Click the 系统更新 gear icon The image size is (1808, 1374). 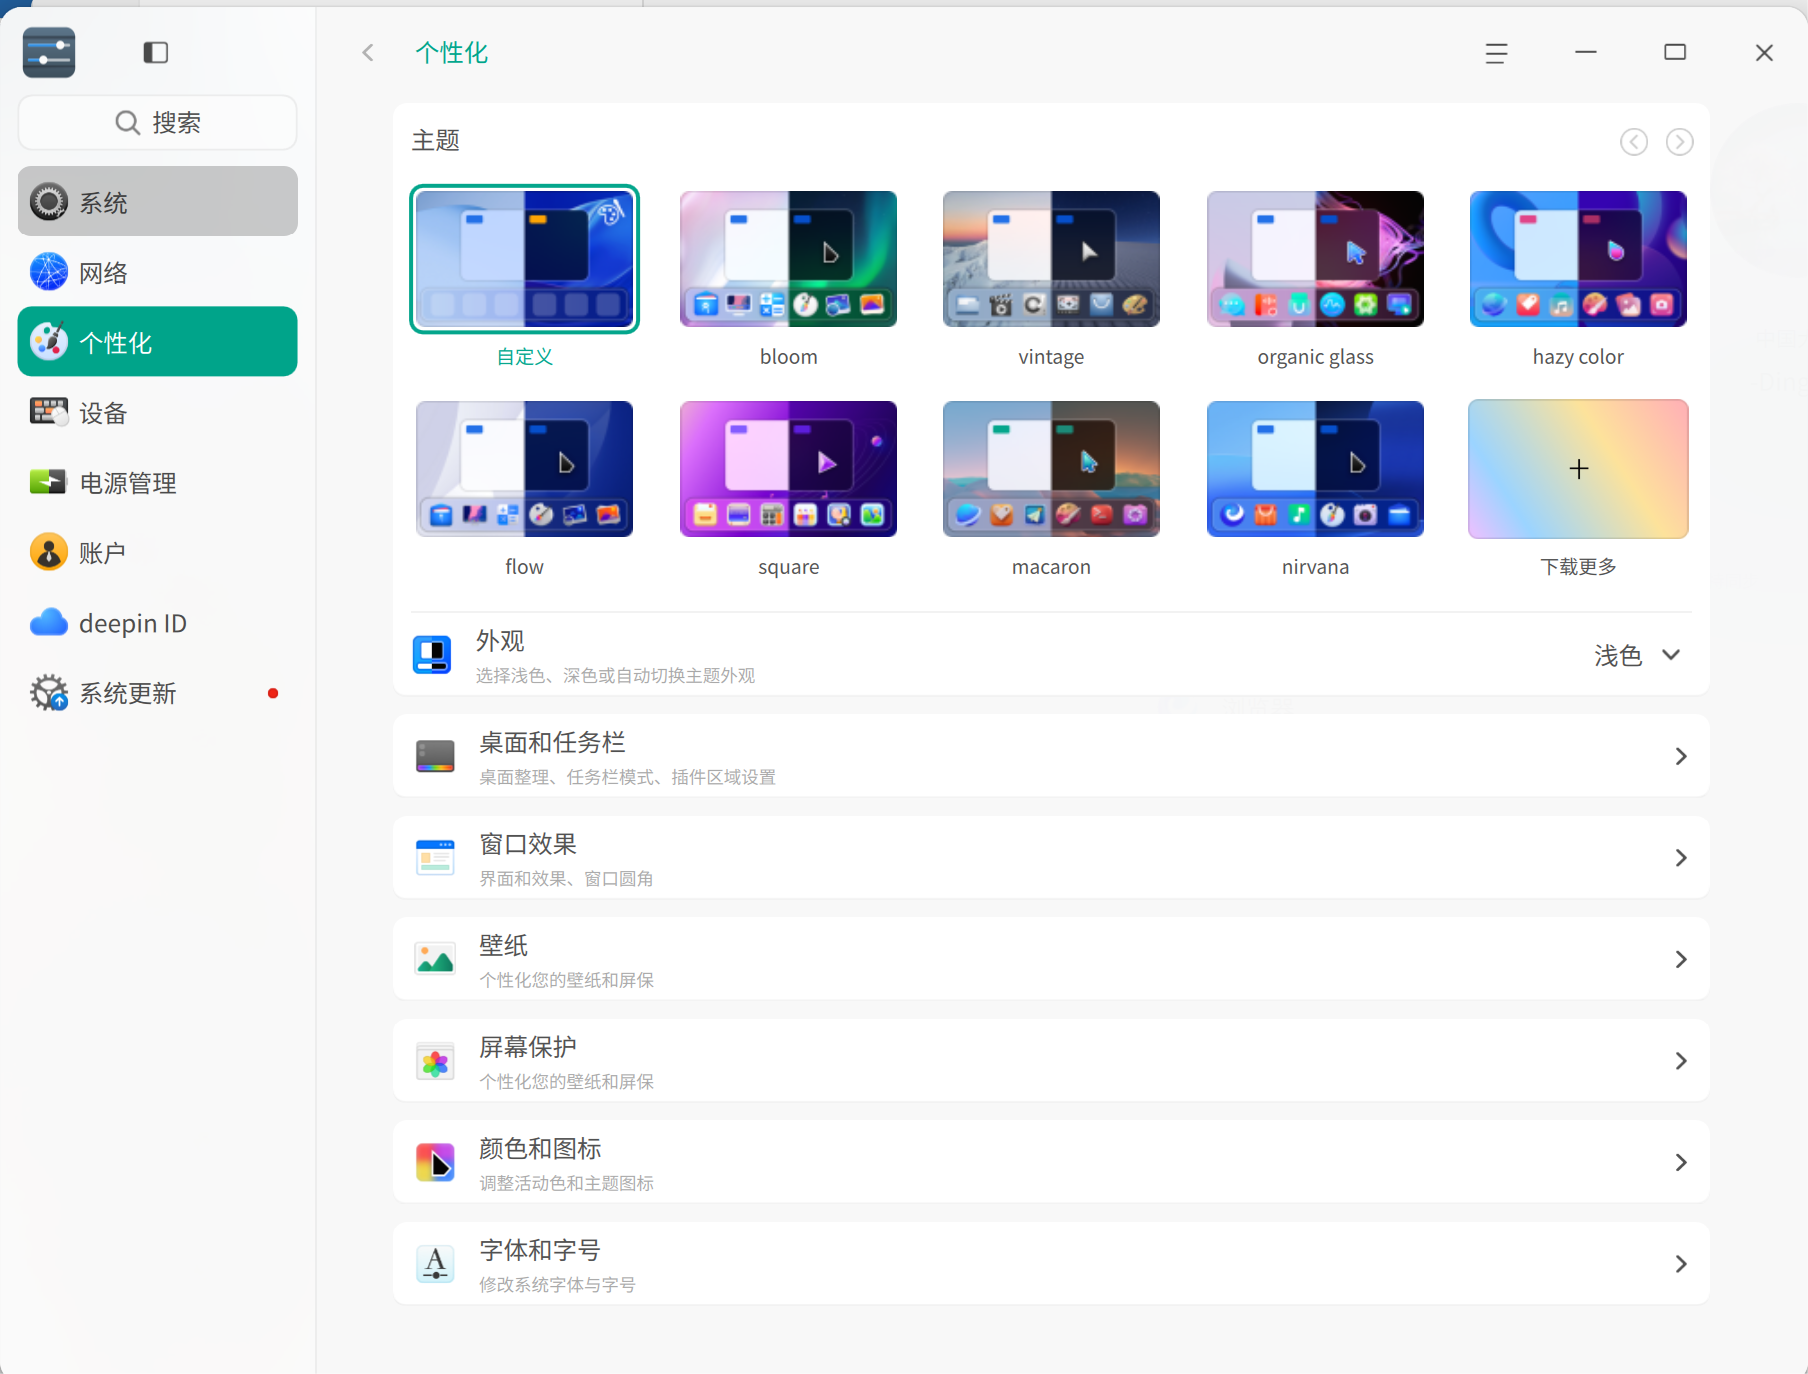[49, 693]
